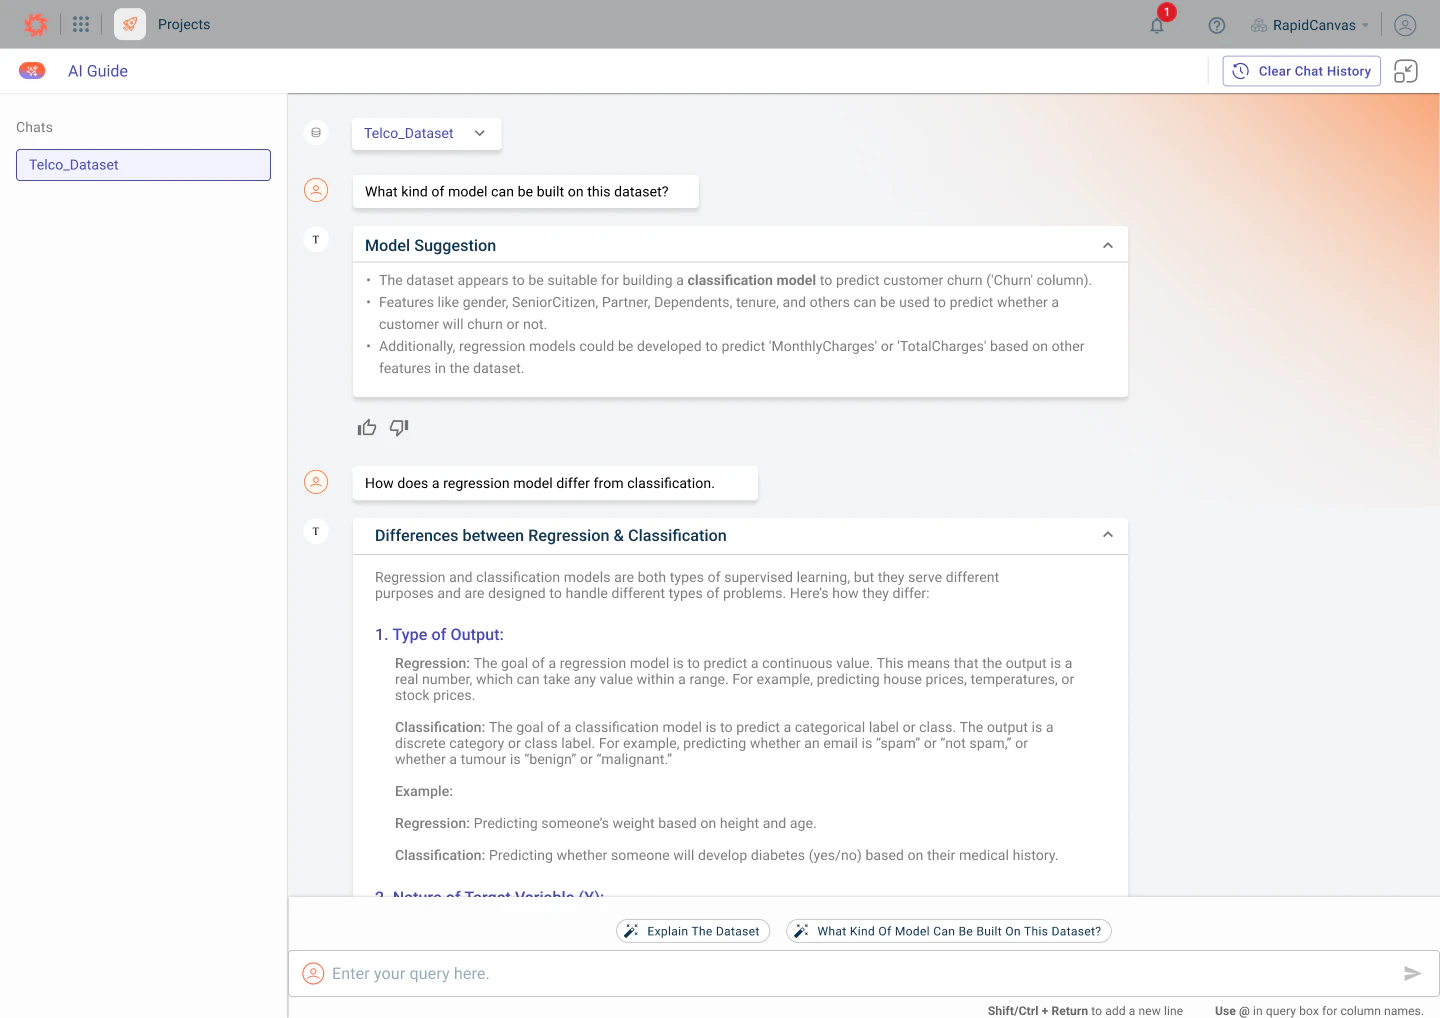
Task: Click the AI Guide assistant icon
Action: (x=32, y=70)
